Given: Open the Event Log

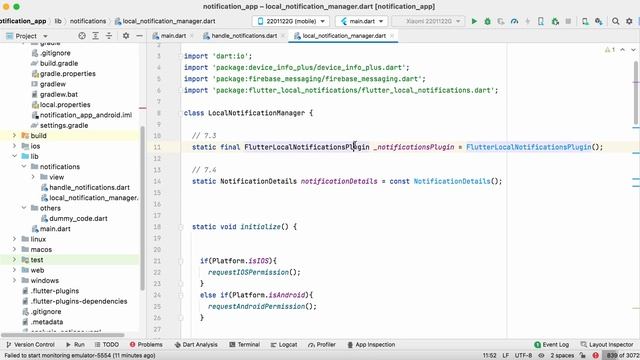Looking at the screenshot, I should pos(551,345).
